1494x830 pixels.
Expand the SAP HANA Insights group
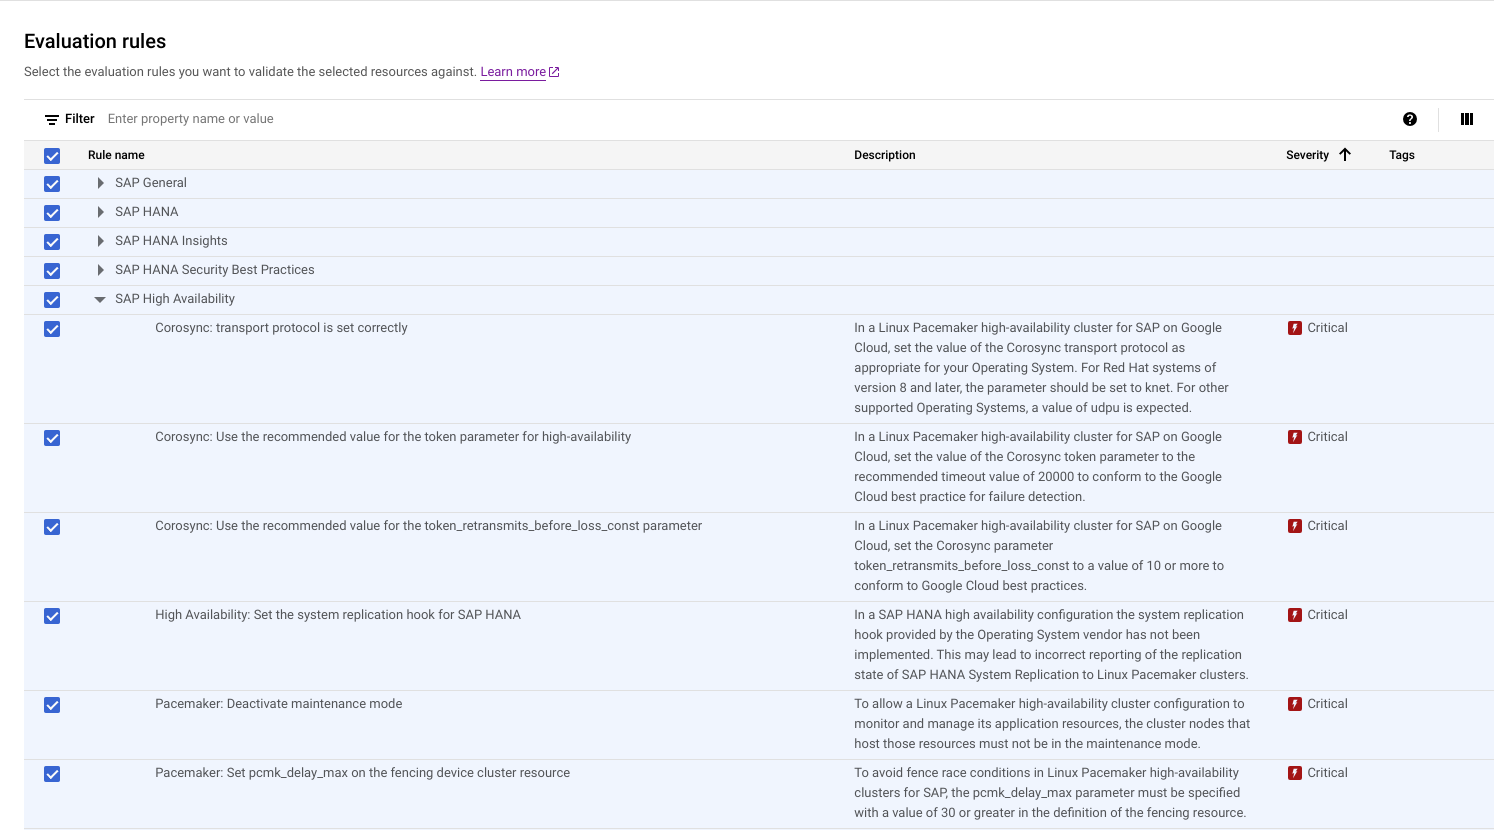click(x=100, y=241)
